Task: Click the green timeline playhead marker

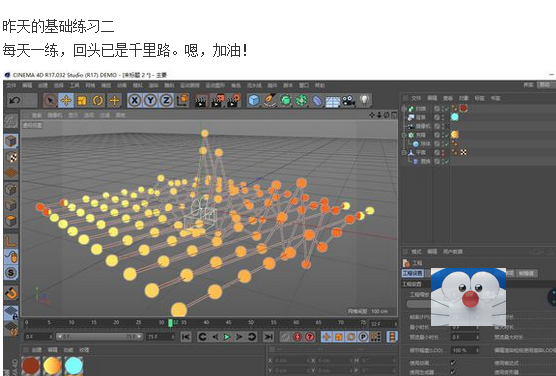Action: tap(170, 323)
